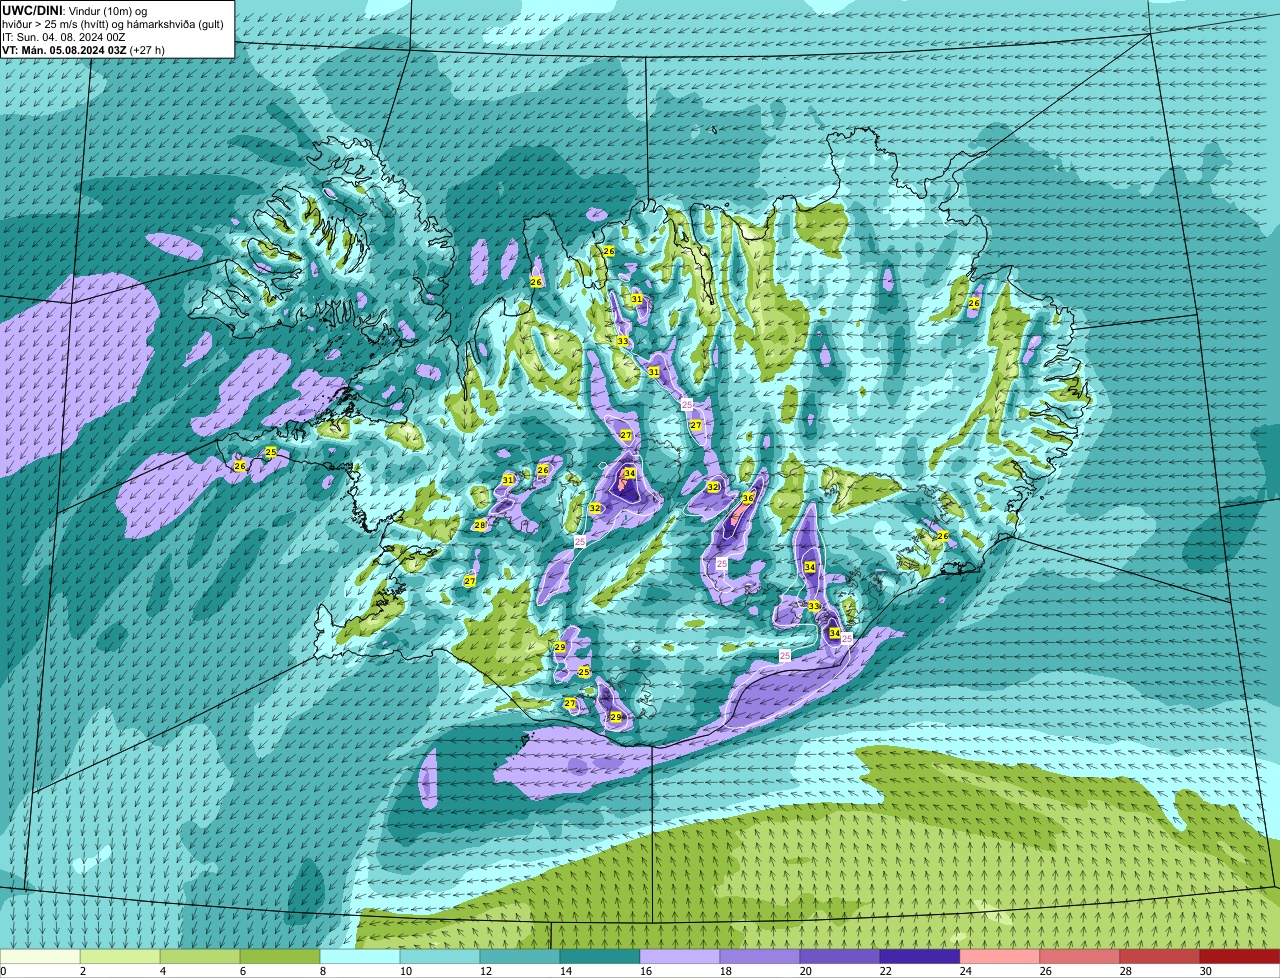Click the legend value label 8
This screenshot has height=978, width=1280.
(x=322, y=971)
